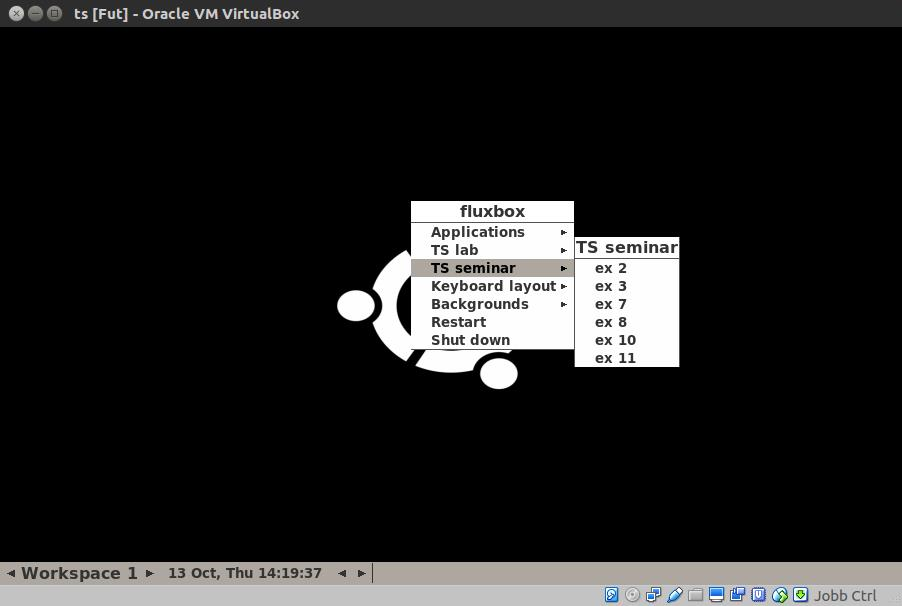Click the keyboard capture green arrow icon
The height and width of the screenshot is (606, 902).
pos(800,594)
